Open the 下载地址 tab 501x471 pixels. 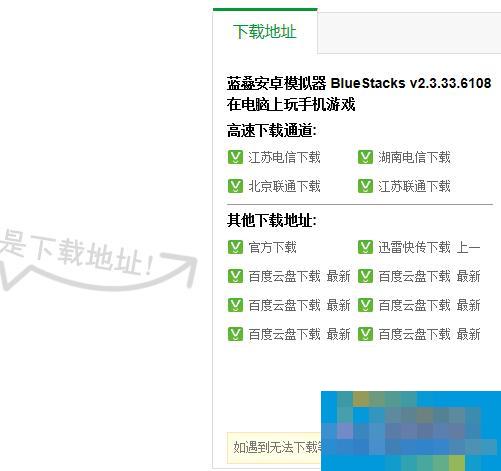[x=265, y=32]
